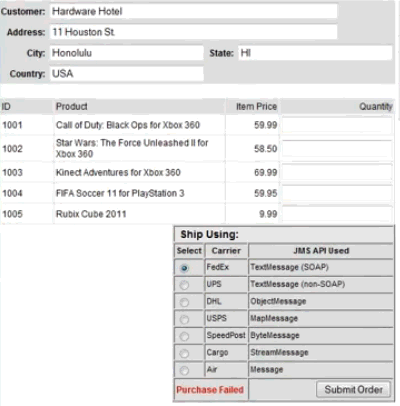Click the Item Price column header
This screenshot has width=400, height=406.
coord(256,106)
